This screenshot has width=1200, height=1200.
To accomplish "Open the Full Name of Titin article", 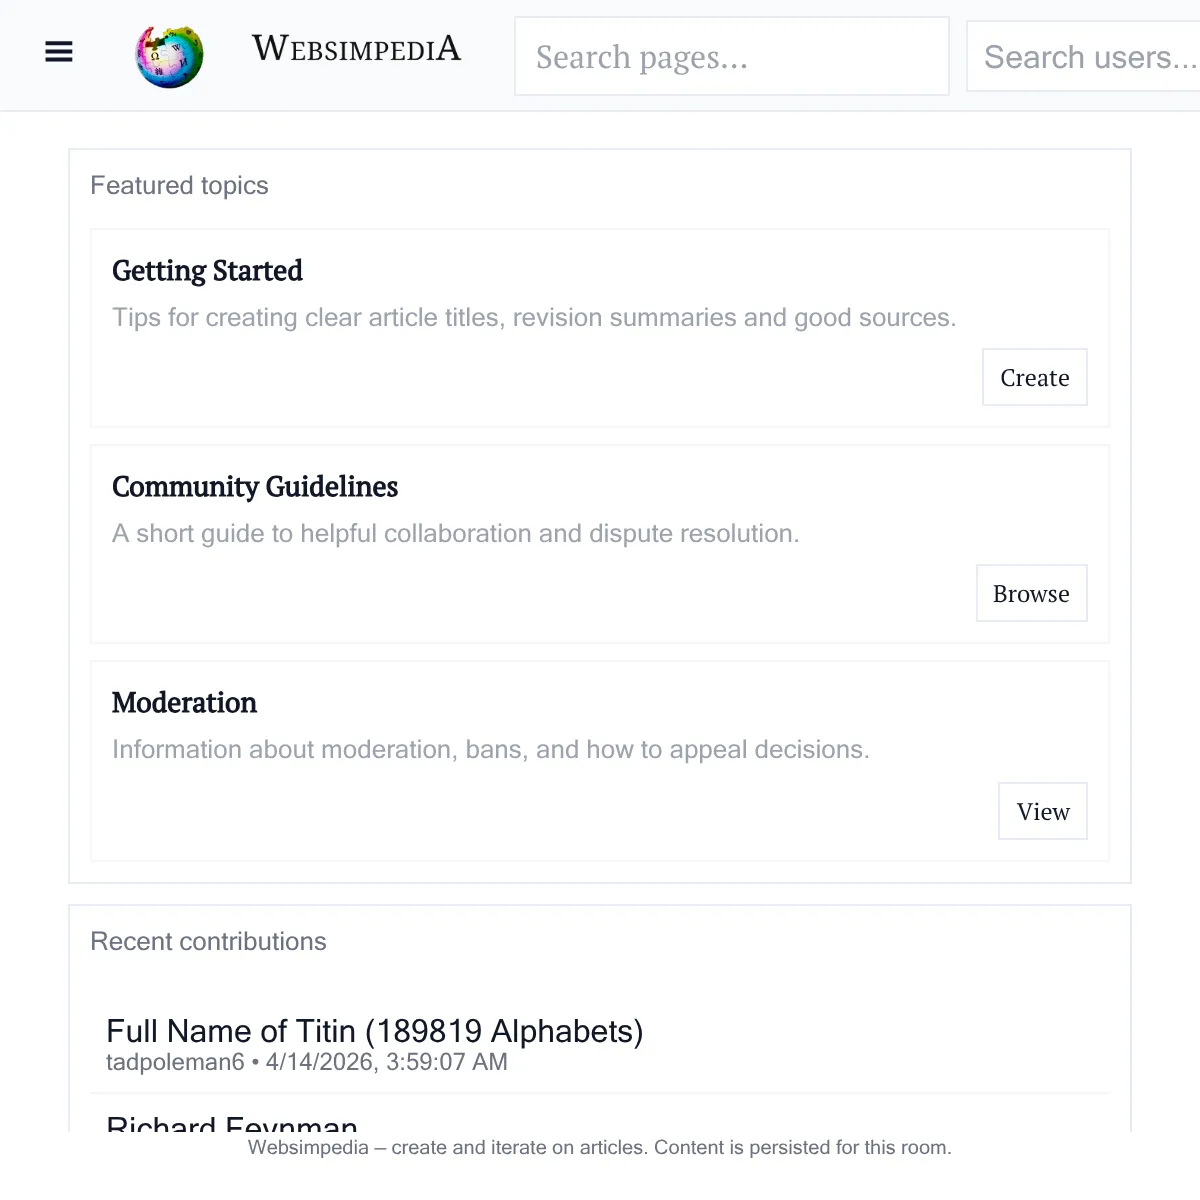I will (x=375, y=1031).
